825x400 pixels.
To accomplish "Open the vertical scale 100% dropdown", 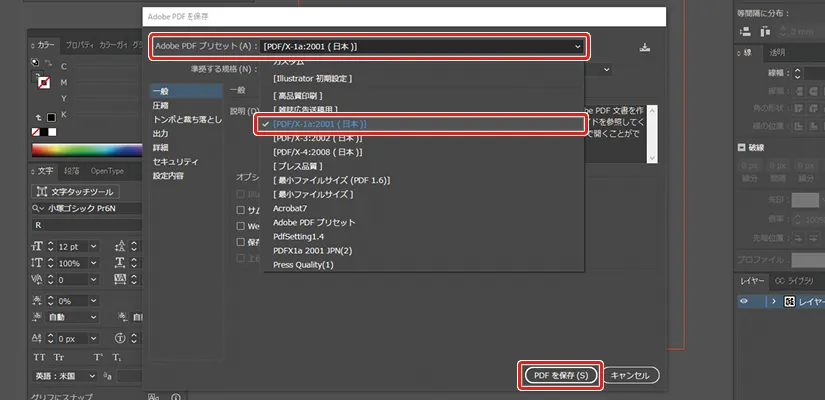I will point(94,263).
